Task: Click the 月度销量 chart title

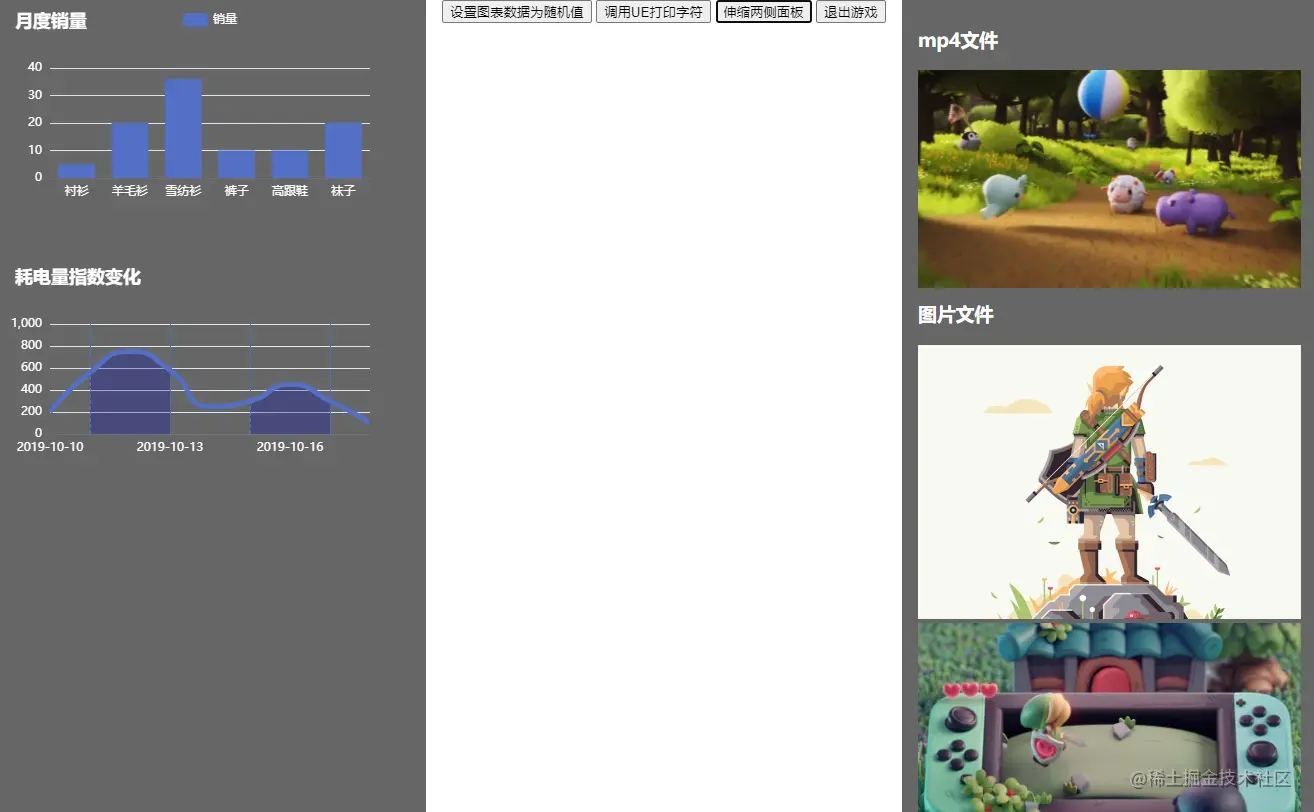Action: click(51, 21)
